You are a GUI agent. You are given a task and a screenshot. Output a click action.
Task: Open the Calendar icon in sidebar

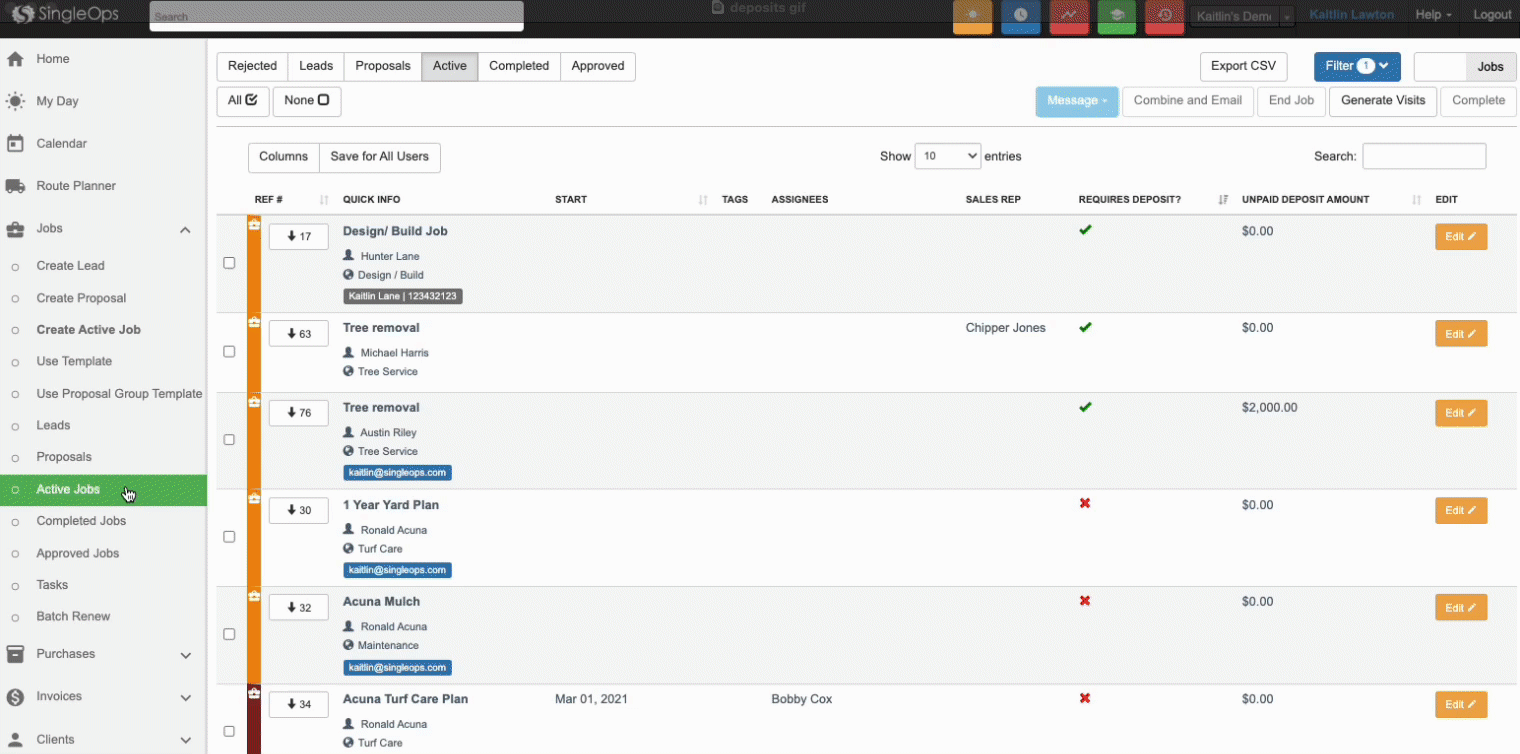pyautogui.click(x=15, y=143)
